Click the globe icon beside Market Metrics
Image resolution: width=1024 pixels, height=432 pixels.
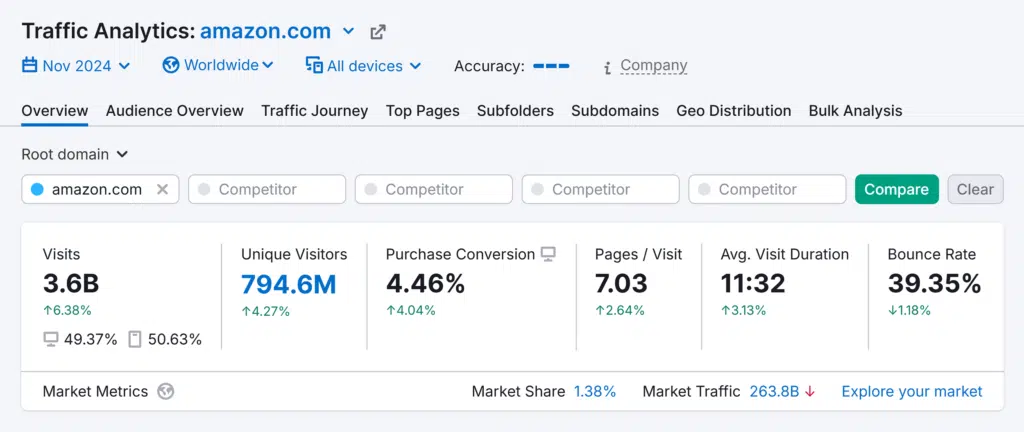pos(166,391)
